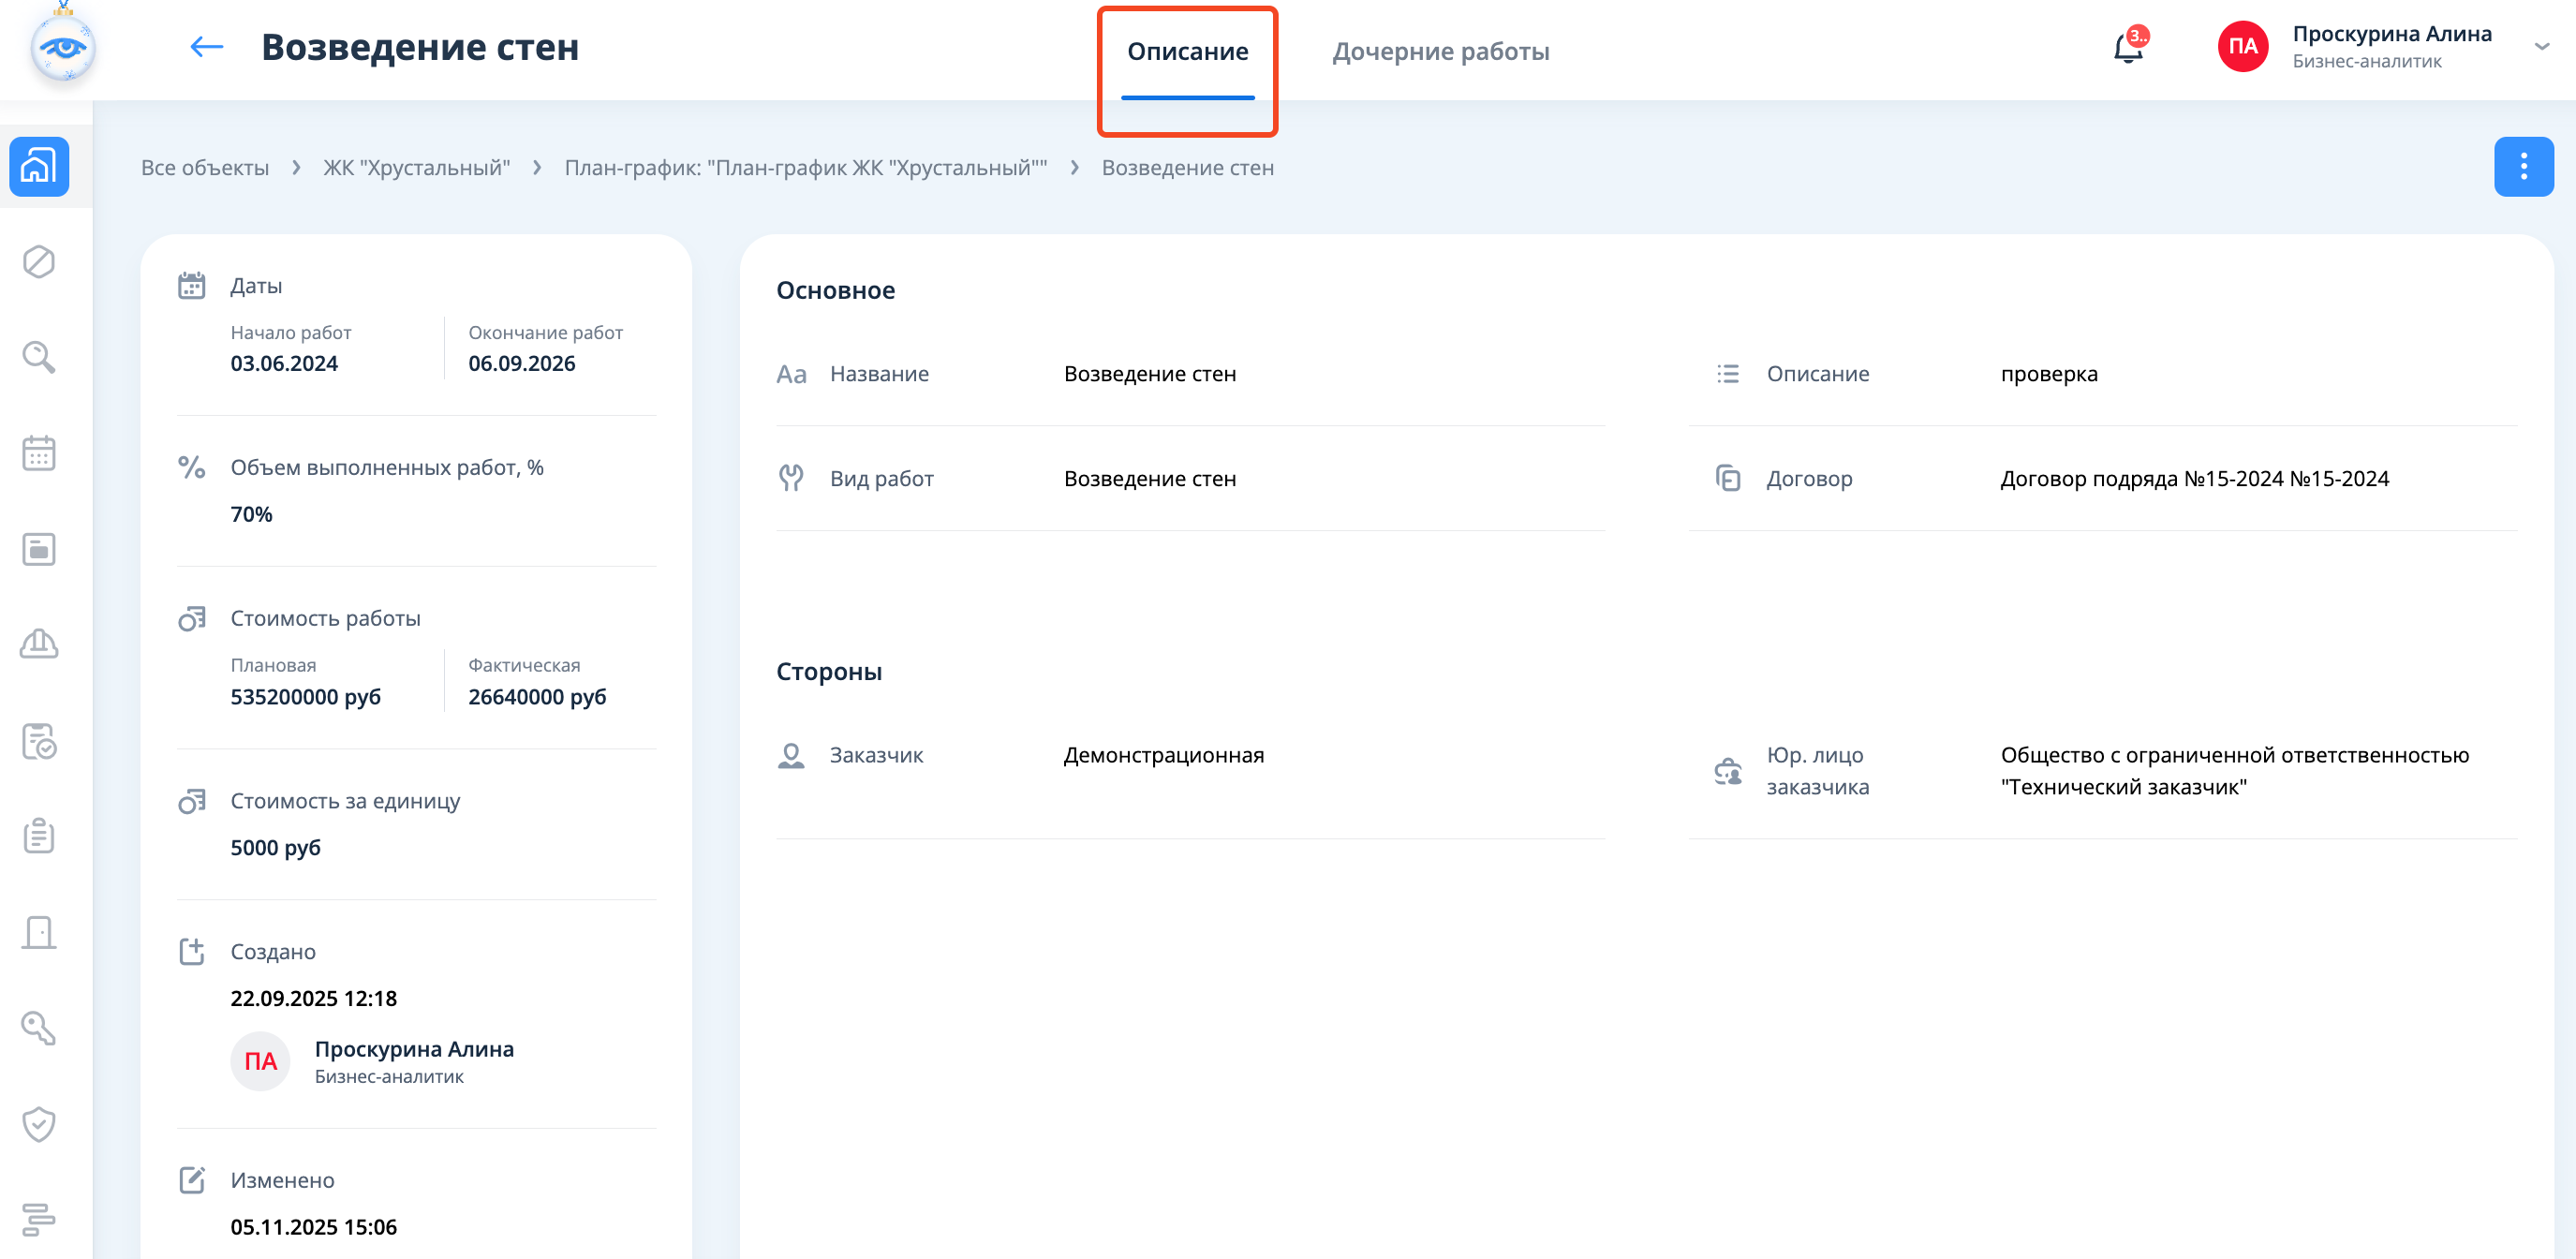This screenshot has width=2576, height=1259.
Task: Open the objects building icon in sidebar
Action: 39,166
